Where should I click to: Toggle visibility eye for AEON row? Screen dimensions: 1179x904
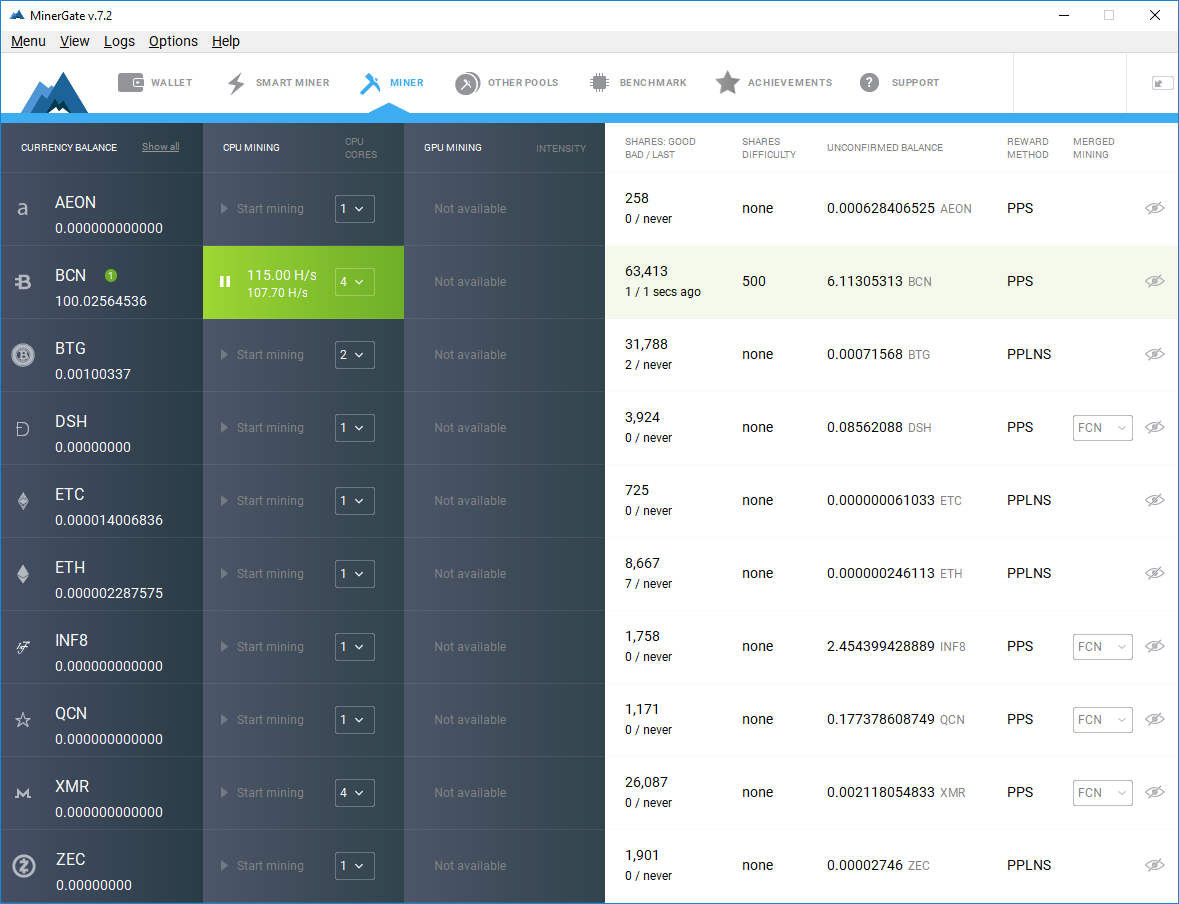[1155, 208]
